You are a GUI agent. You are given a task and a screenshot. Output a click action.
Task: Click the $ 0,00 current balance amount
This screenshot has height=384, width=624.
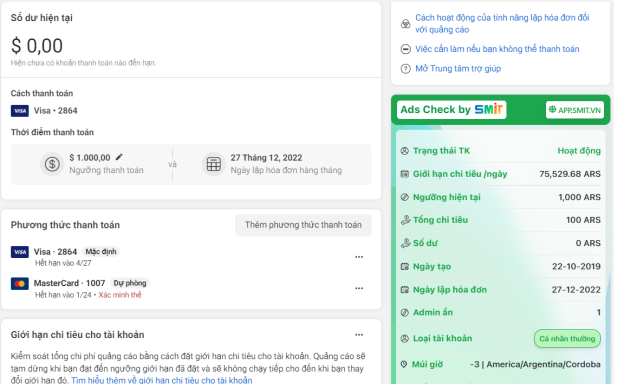click(x=37, y=45)
